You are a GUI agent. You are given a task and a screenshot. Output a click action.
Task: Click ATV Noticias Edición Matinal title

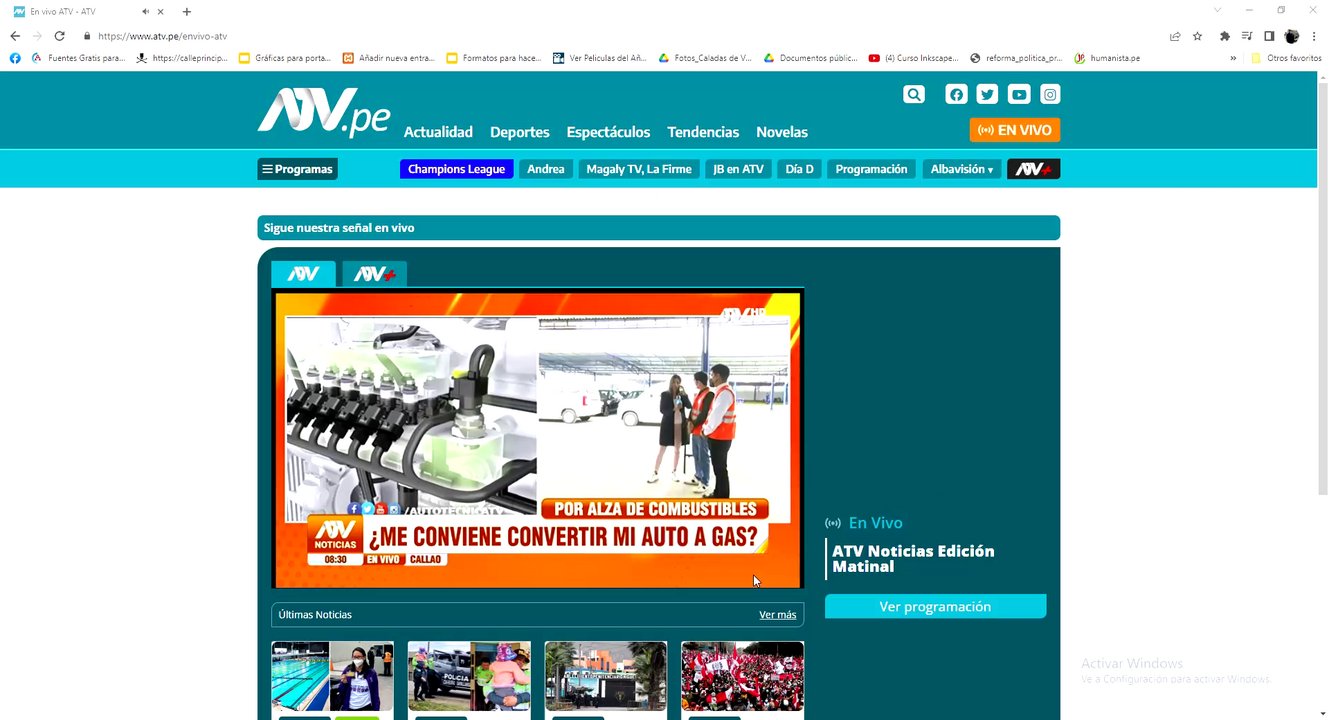[913, 559]
